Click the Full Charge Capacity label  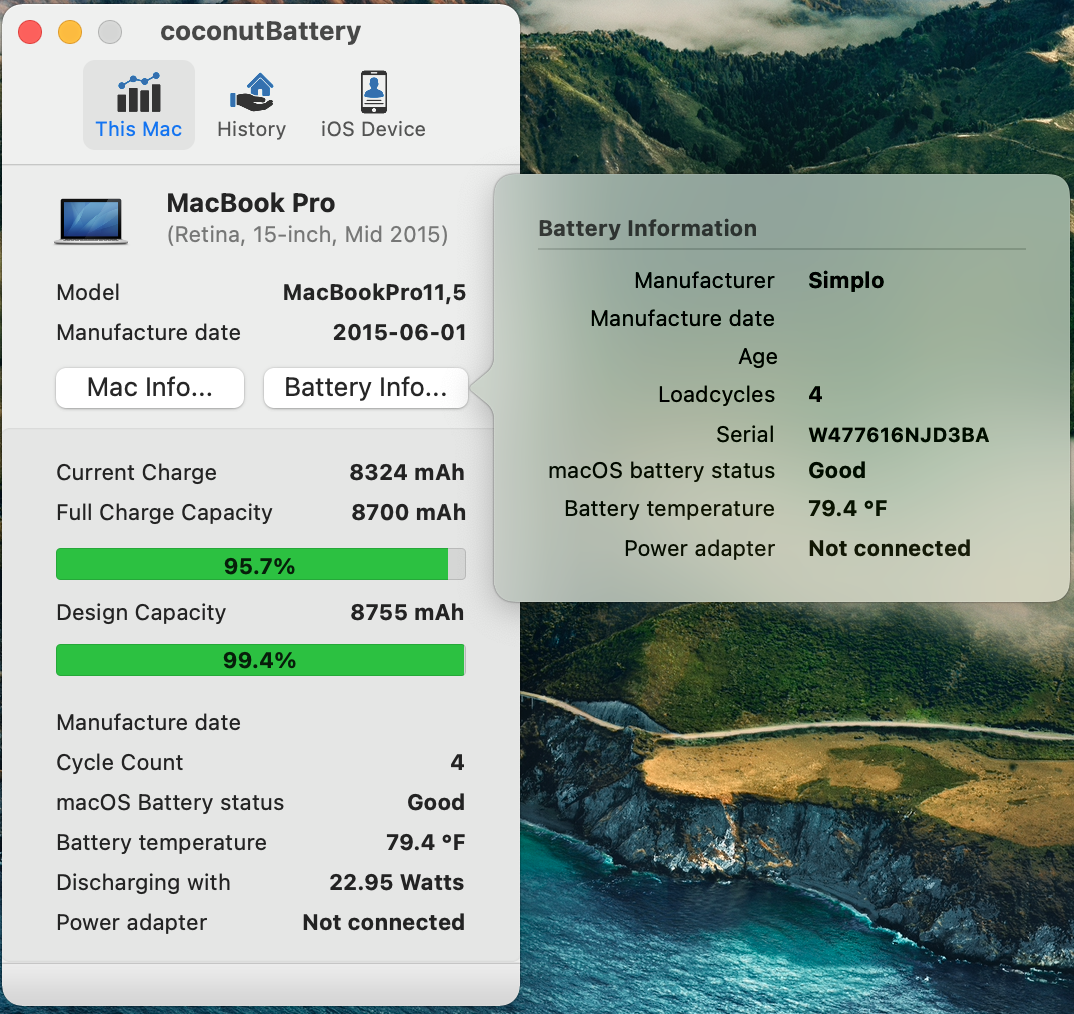(x=164, y=512)
